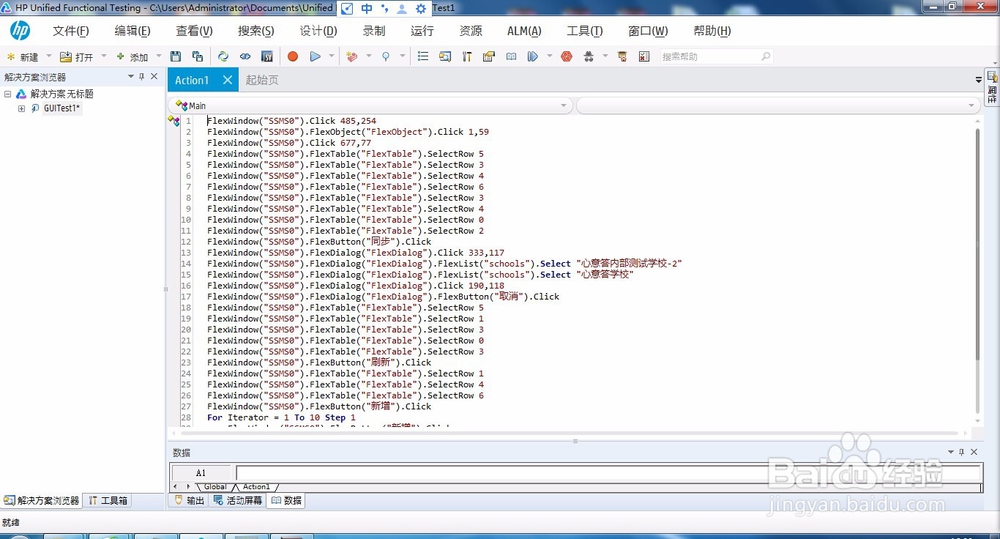
Task: Open the dropdown arrow beside the Run button
Action: pyautogui.click(x=332, y=56)
